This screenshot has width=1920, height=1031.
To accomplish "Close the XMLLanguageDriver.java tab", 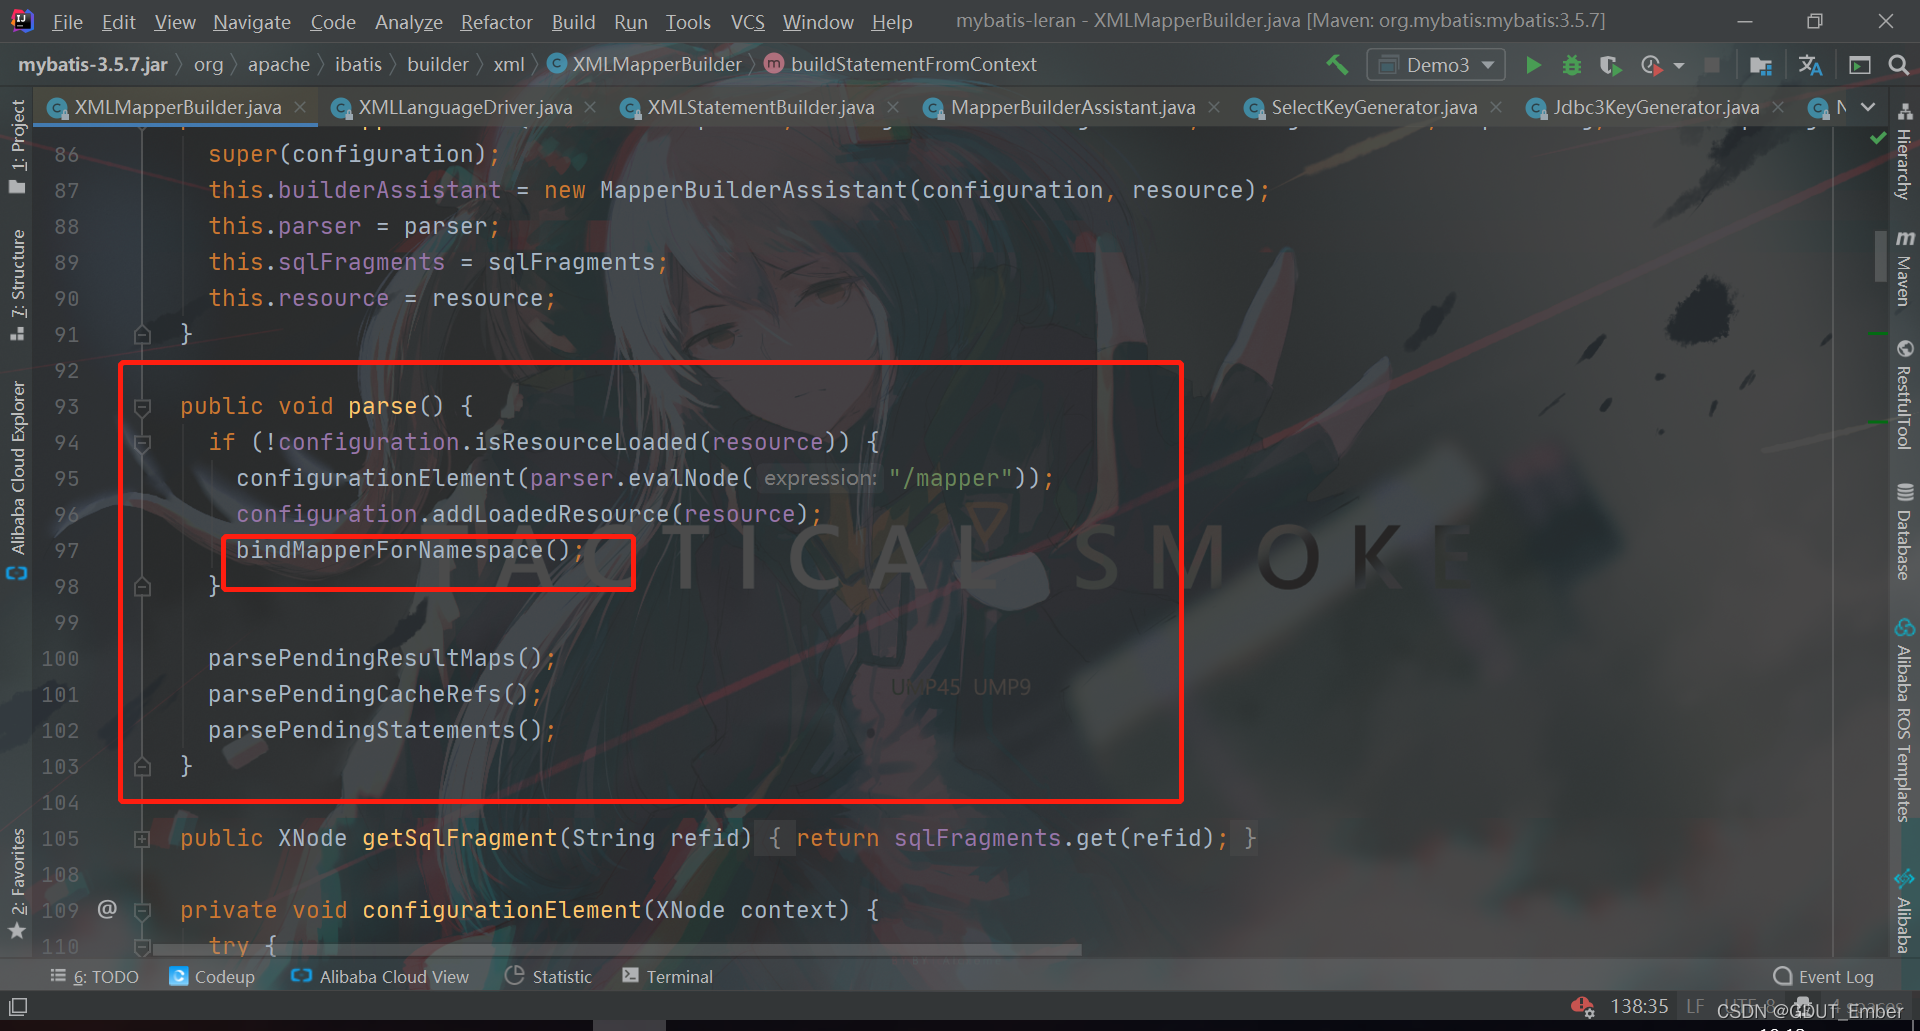I will [x=590, y=107].
